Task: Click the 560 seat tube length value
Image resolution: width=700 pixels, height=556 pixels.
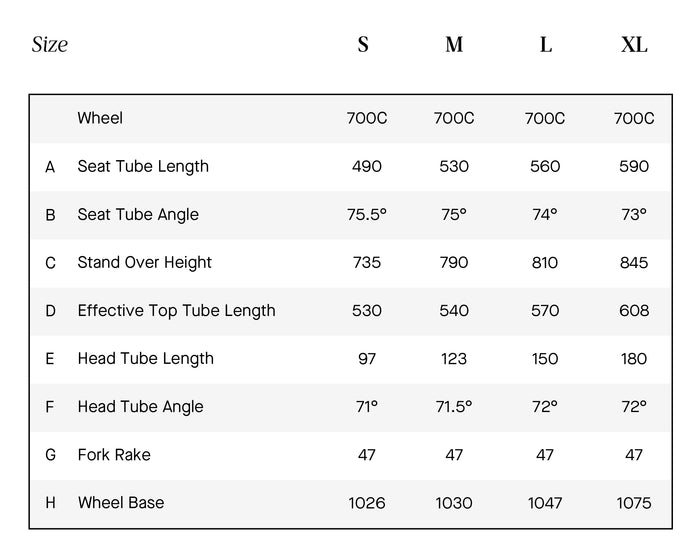Action: click(x=545, y=166)
